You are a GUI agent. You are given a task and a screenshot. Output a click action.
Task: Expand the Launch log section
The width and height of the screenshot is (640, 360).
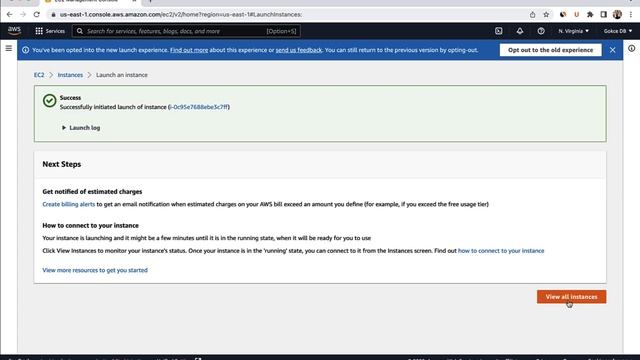tap(81, 128)
